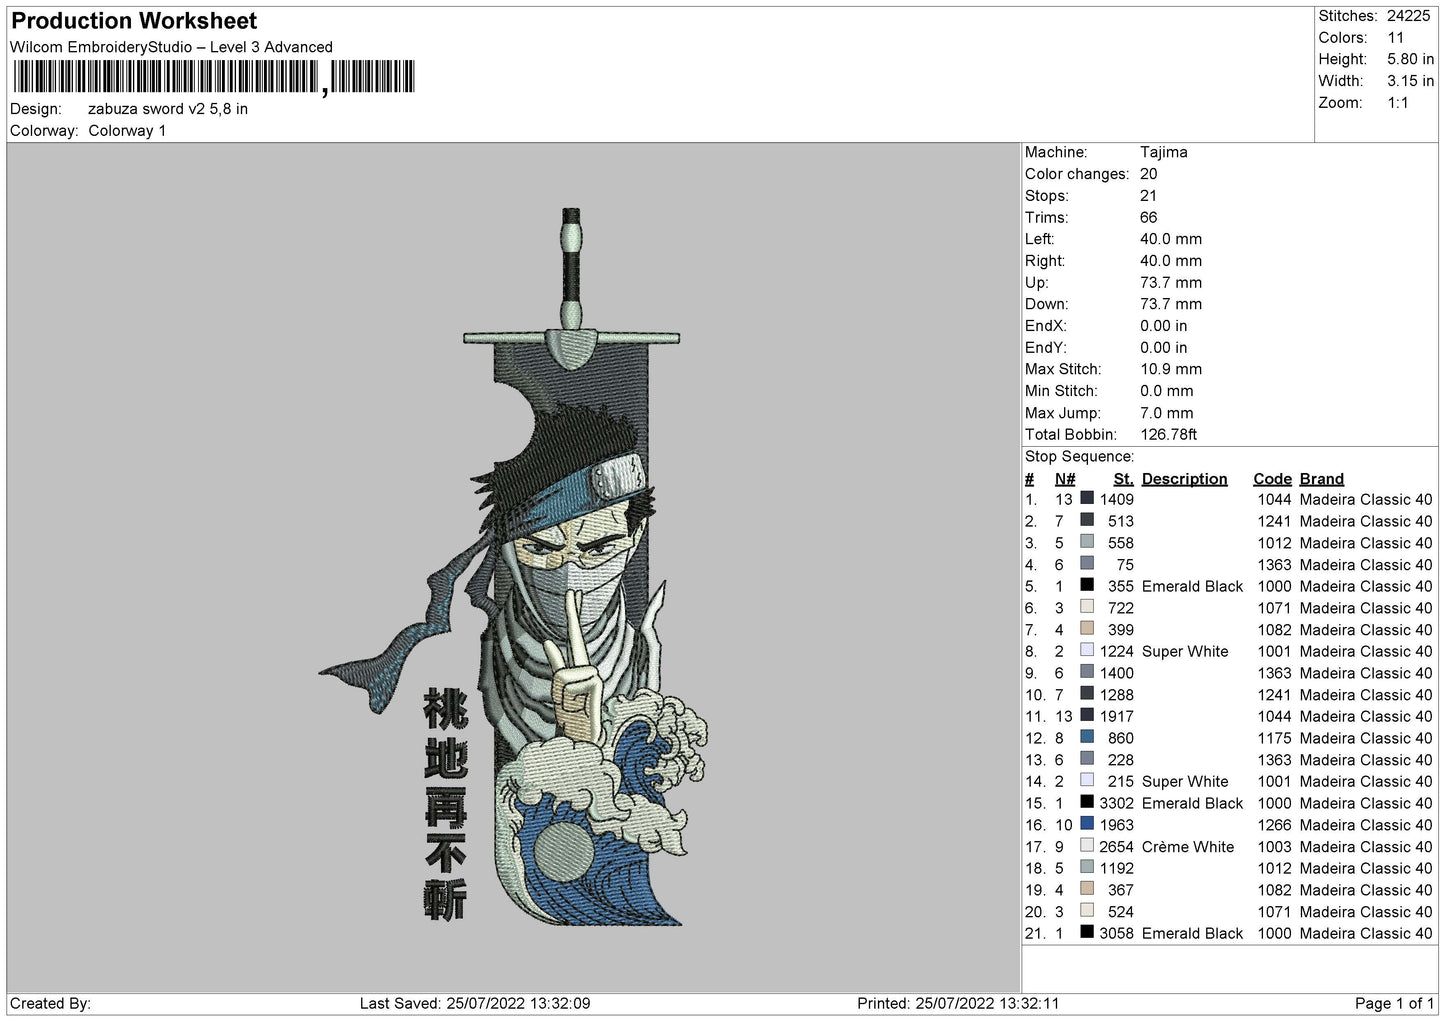Screen dimensions: 1445x1021
Task: Click the Left value 40.0 mm
Action: (1171, 239)
